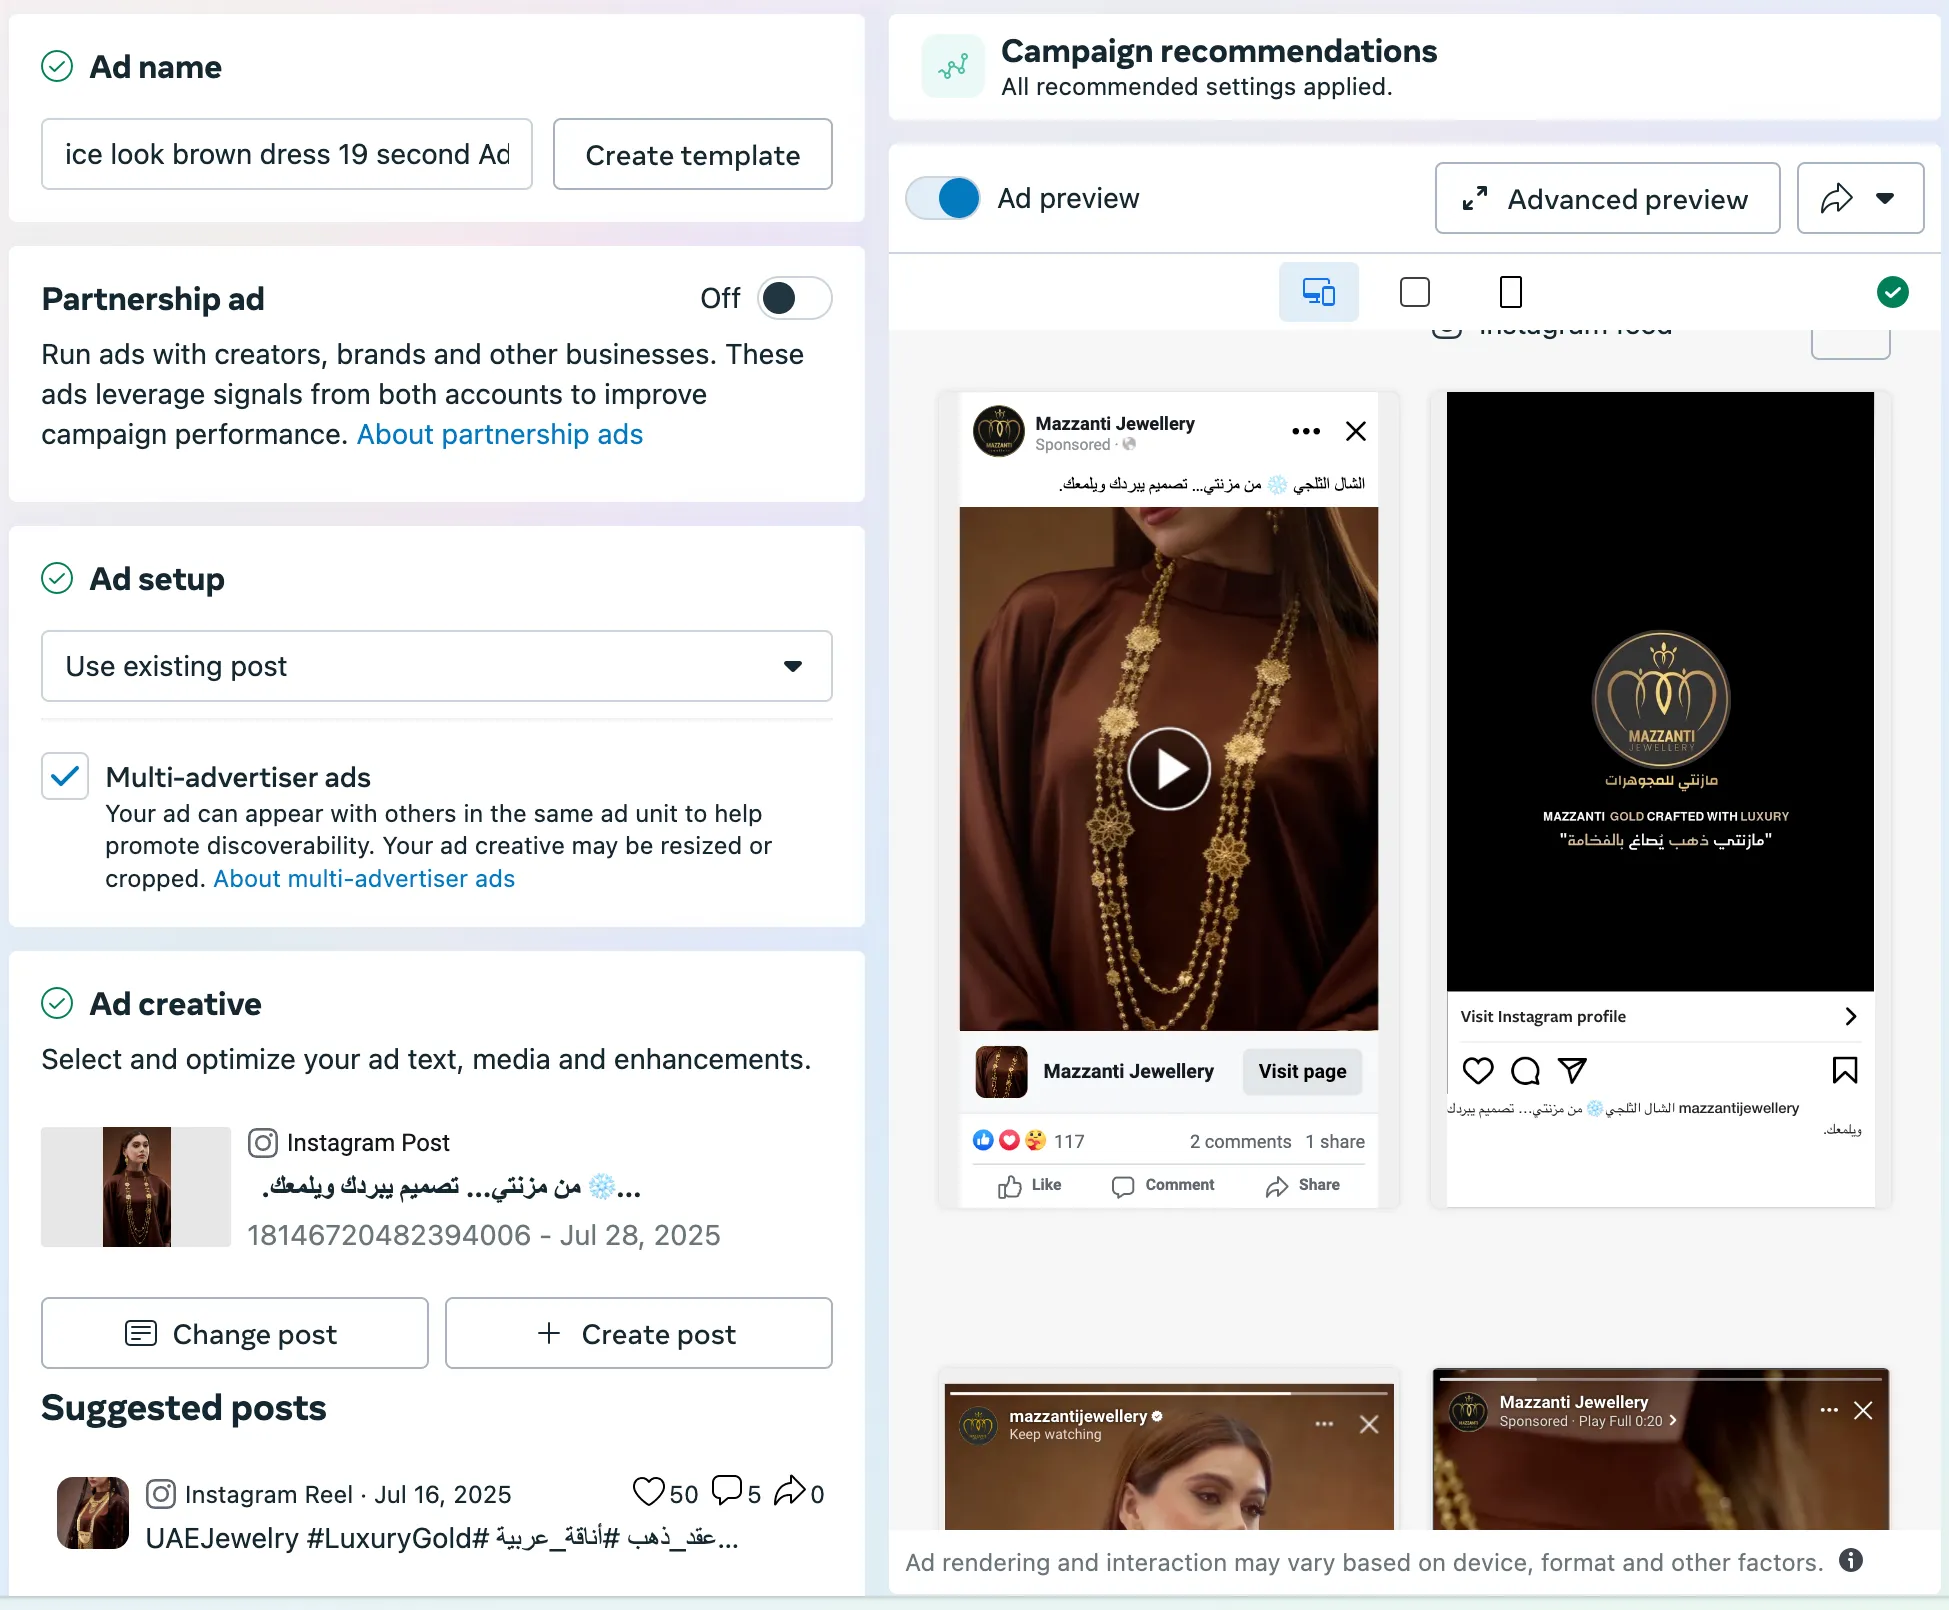This screenshot has height=1610, width=1949.
Task: Click the Change post button
Action: 235,1333
